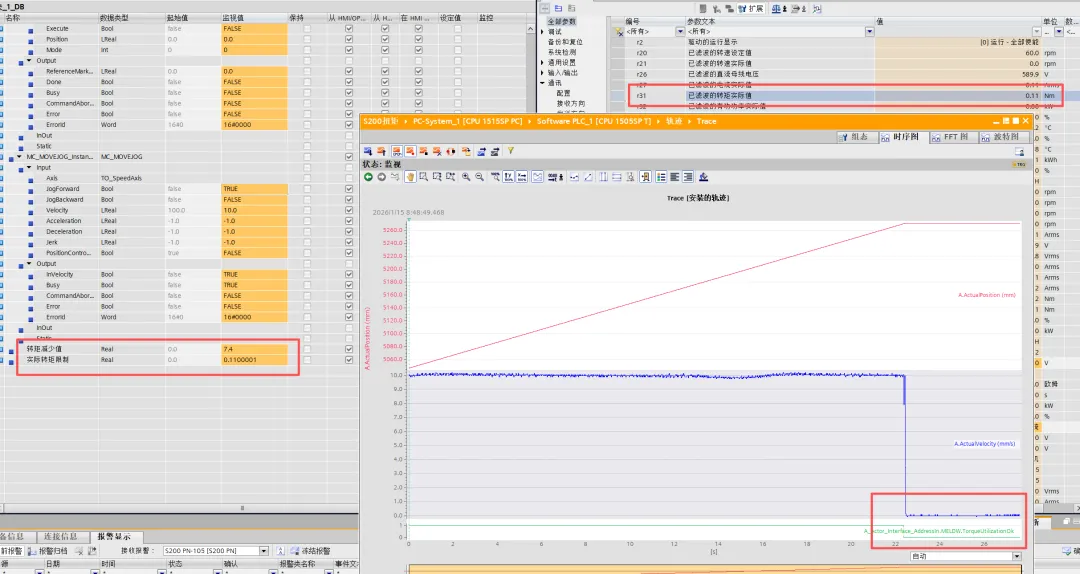The width and height of the screenshot is (1080, 574).
Task: Toggle HMI access checkbox for JogForward row
Action: [x=348, y=188]
